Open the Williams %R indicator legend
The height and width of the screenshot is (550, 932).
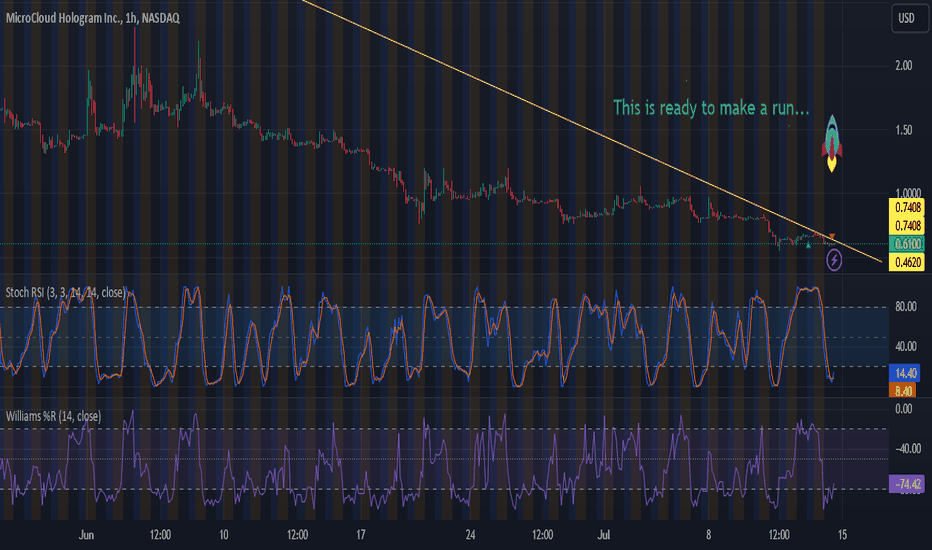click(x=53, y=416)
